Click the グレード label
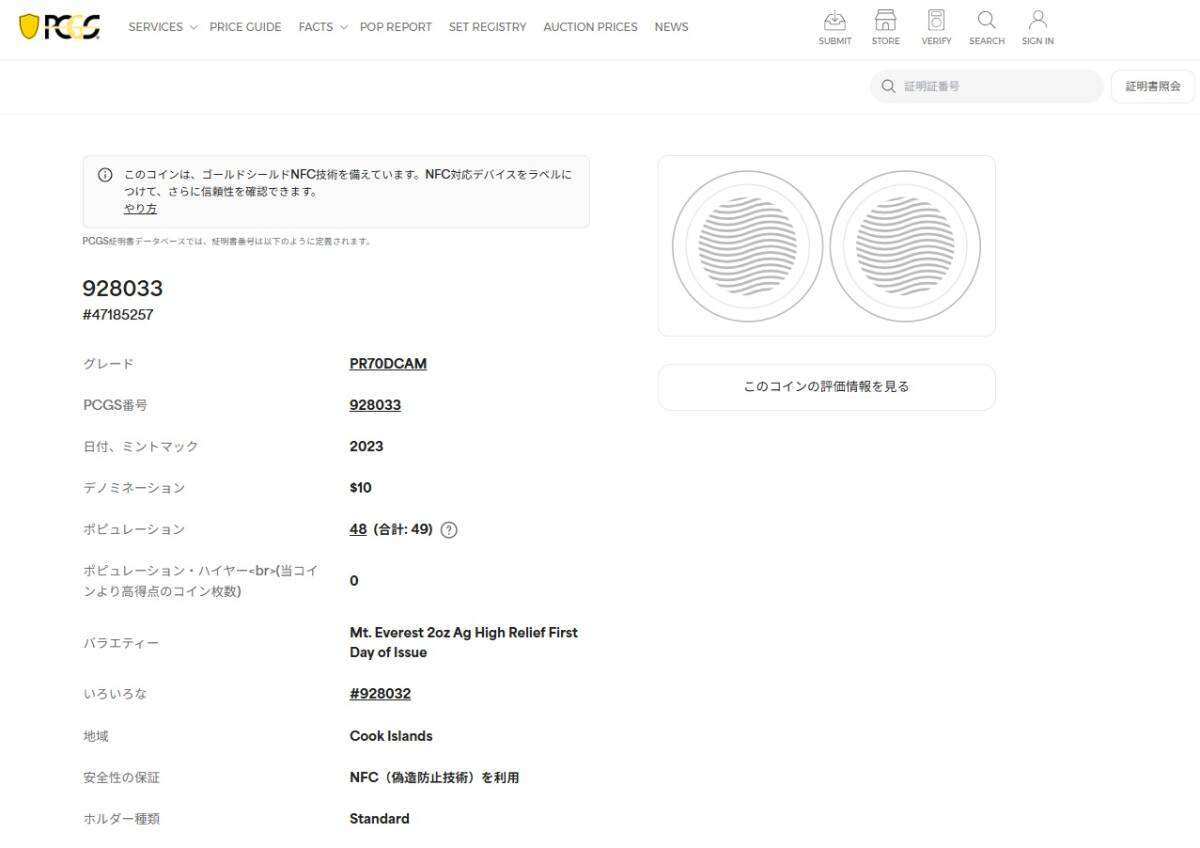The height and width of the screenshot is (848, 1200). click(x=108, y=364)
